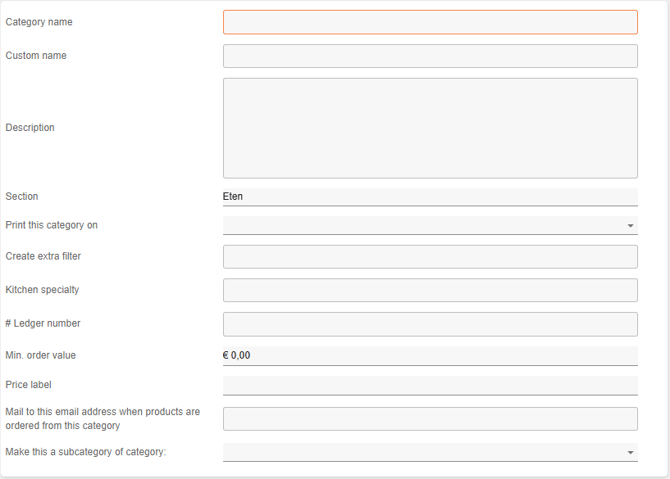Image resolution: width=670 pixels, height=479 pixels.
Task: Focus the Kitchen specialty field
Action: pos(430,290)
